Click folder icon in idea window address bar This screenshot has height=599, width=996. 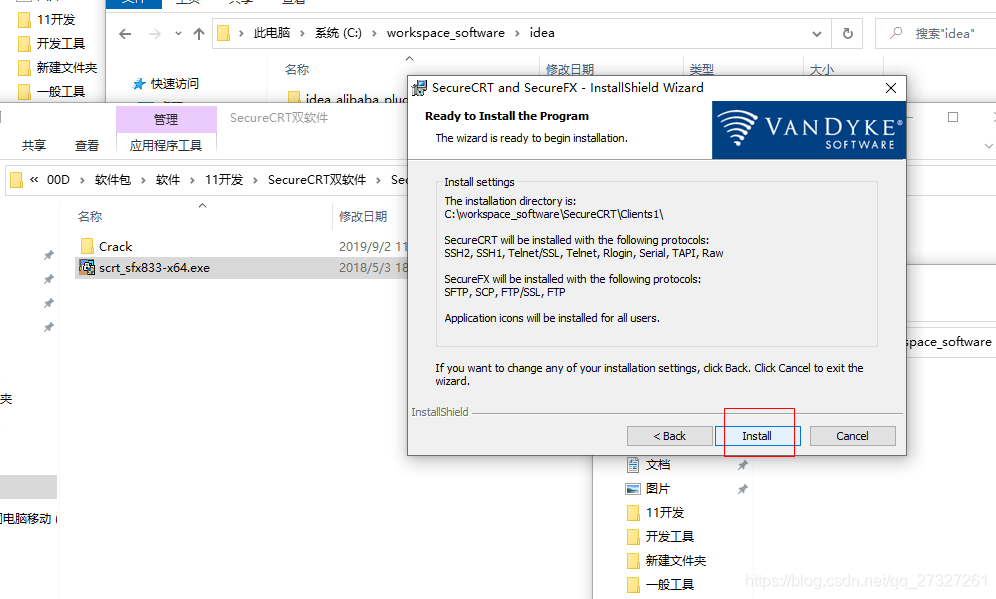coord(223,33)
